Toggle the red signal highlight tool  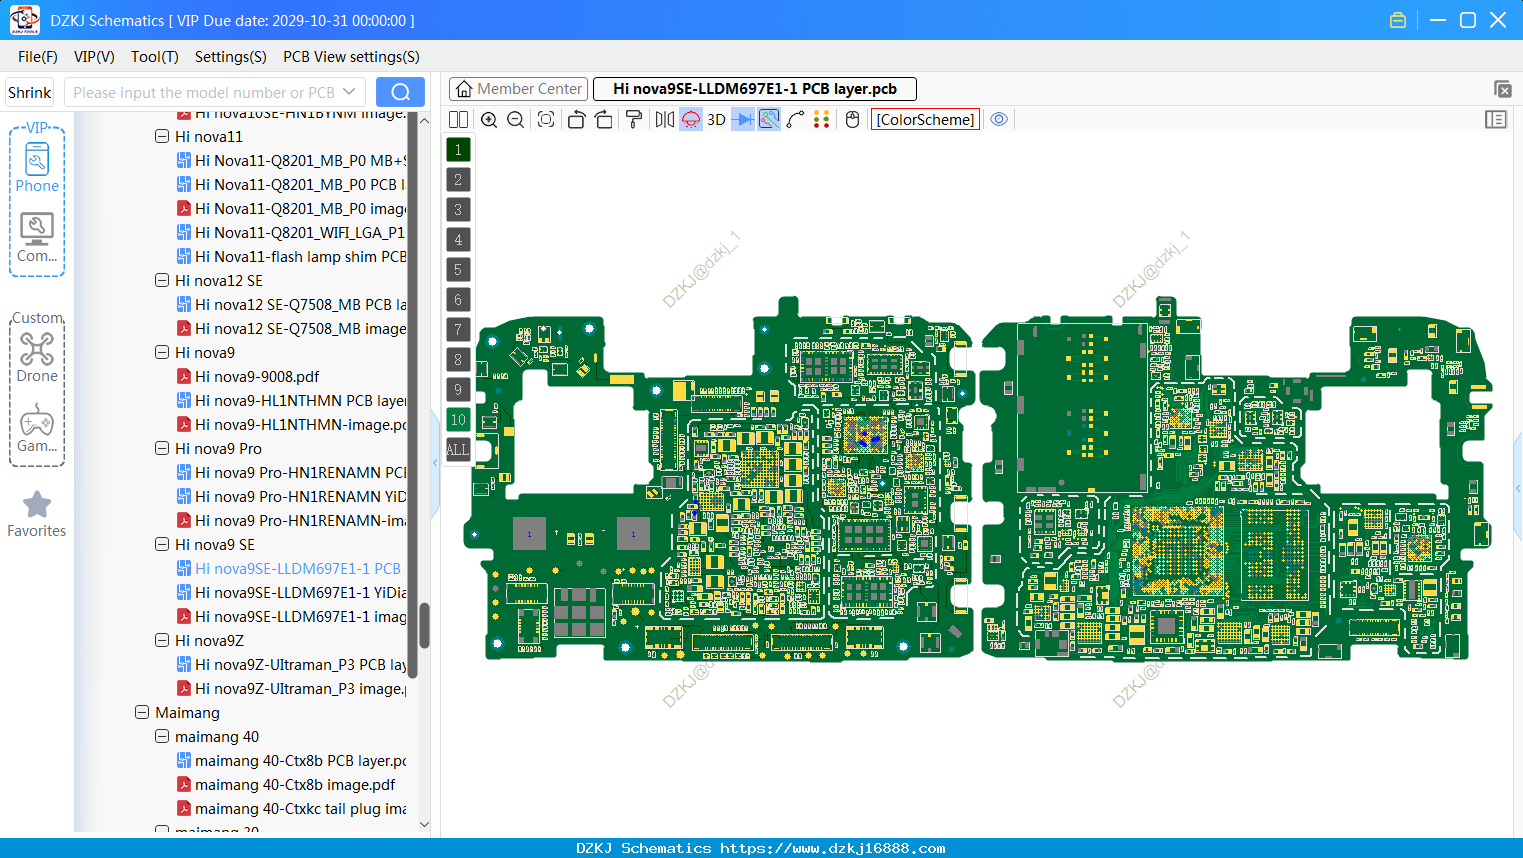691,120
